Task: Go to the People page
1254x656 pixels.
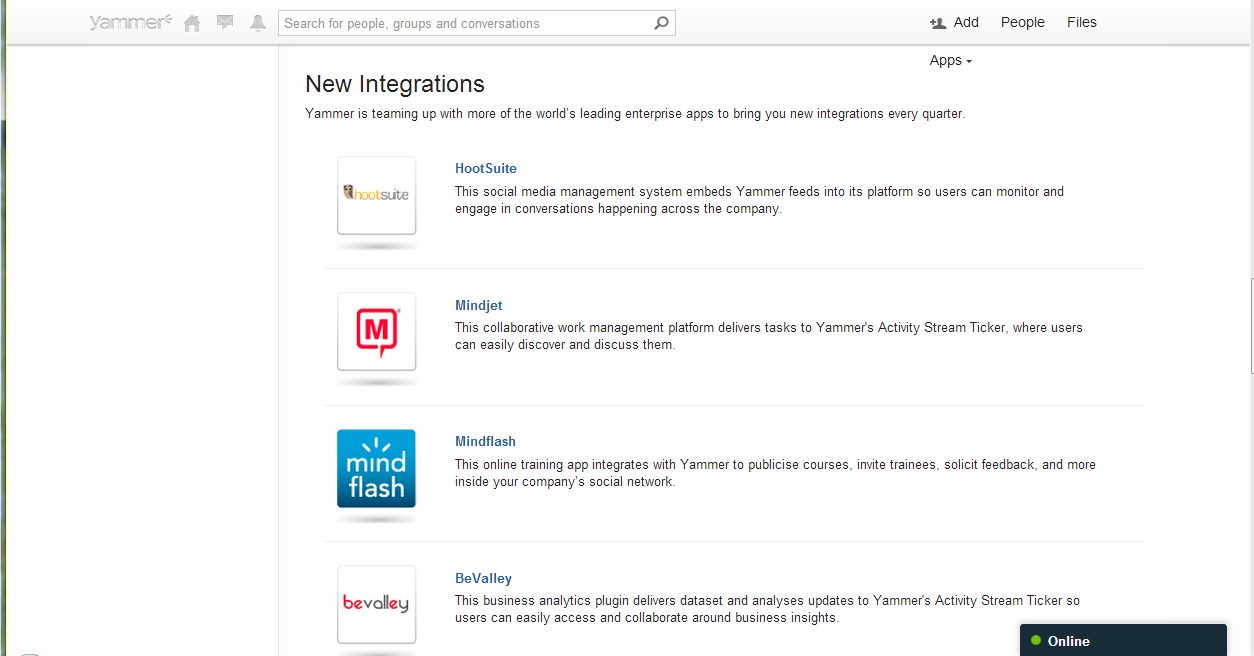Action: [x=1022, y=22]
